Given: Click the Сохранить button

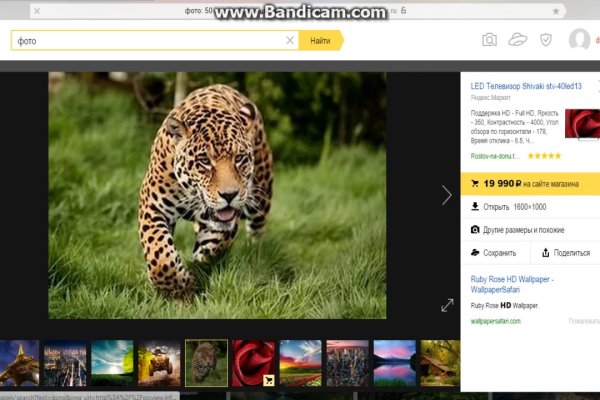Looking at the screenshot, I should pos(494,253).
